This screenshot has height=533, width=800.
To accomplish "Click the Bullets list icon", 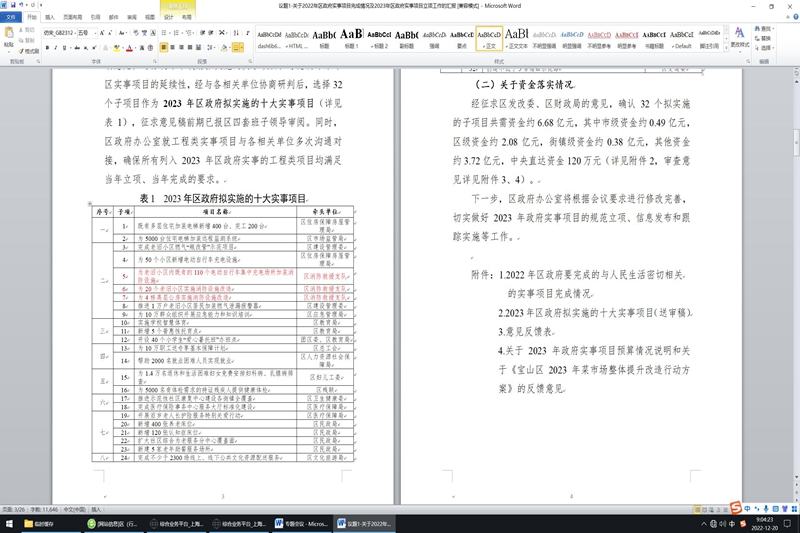I will coord(164,33).
